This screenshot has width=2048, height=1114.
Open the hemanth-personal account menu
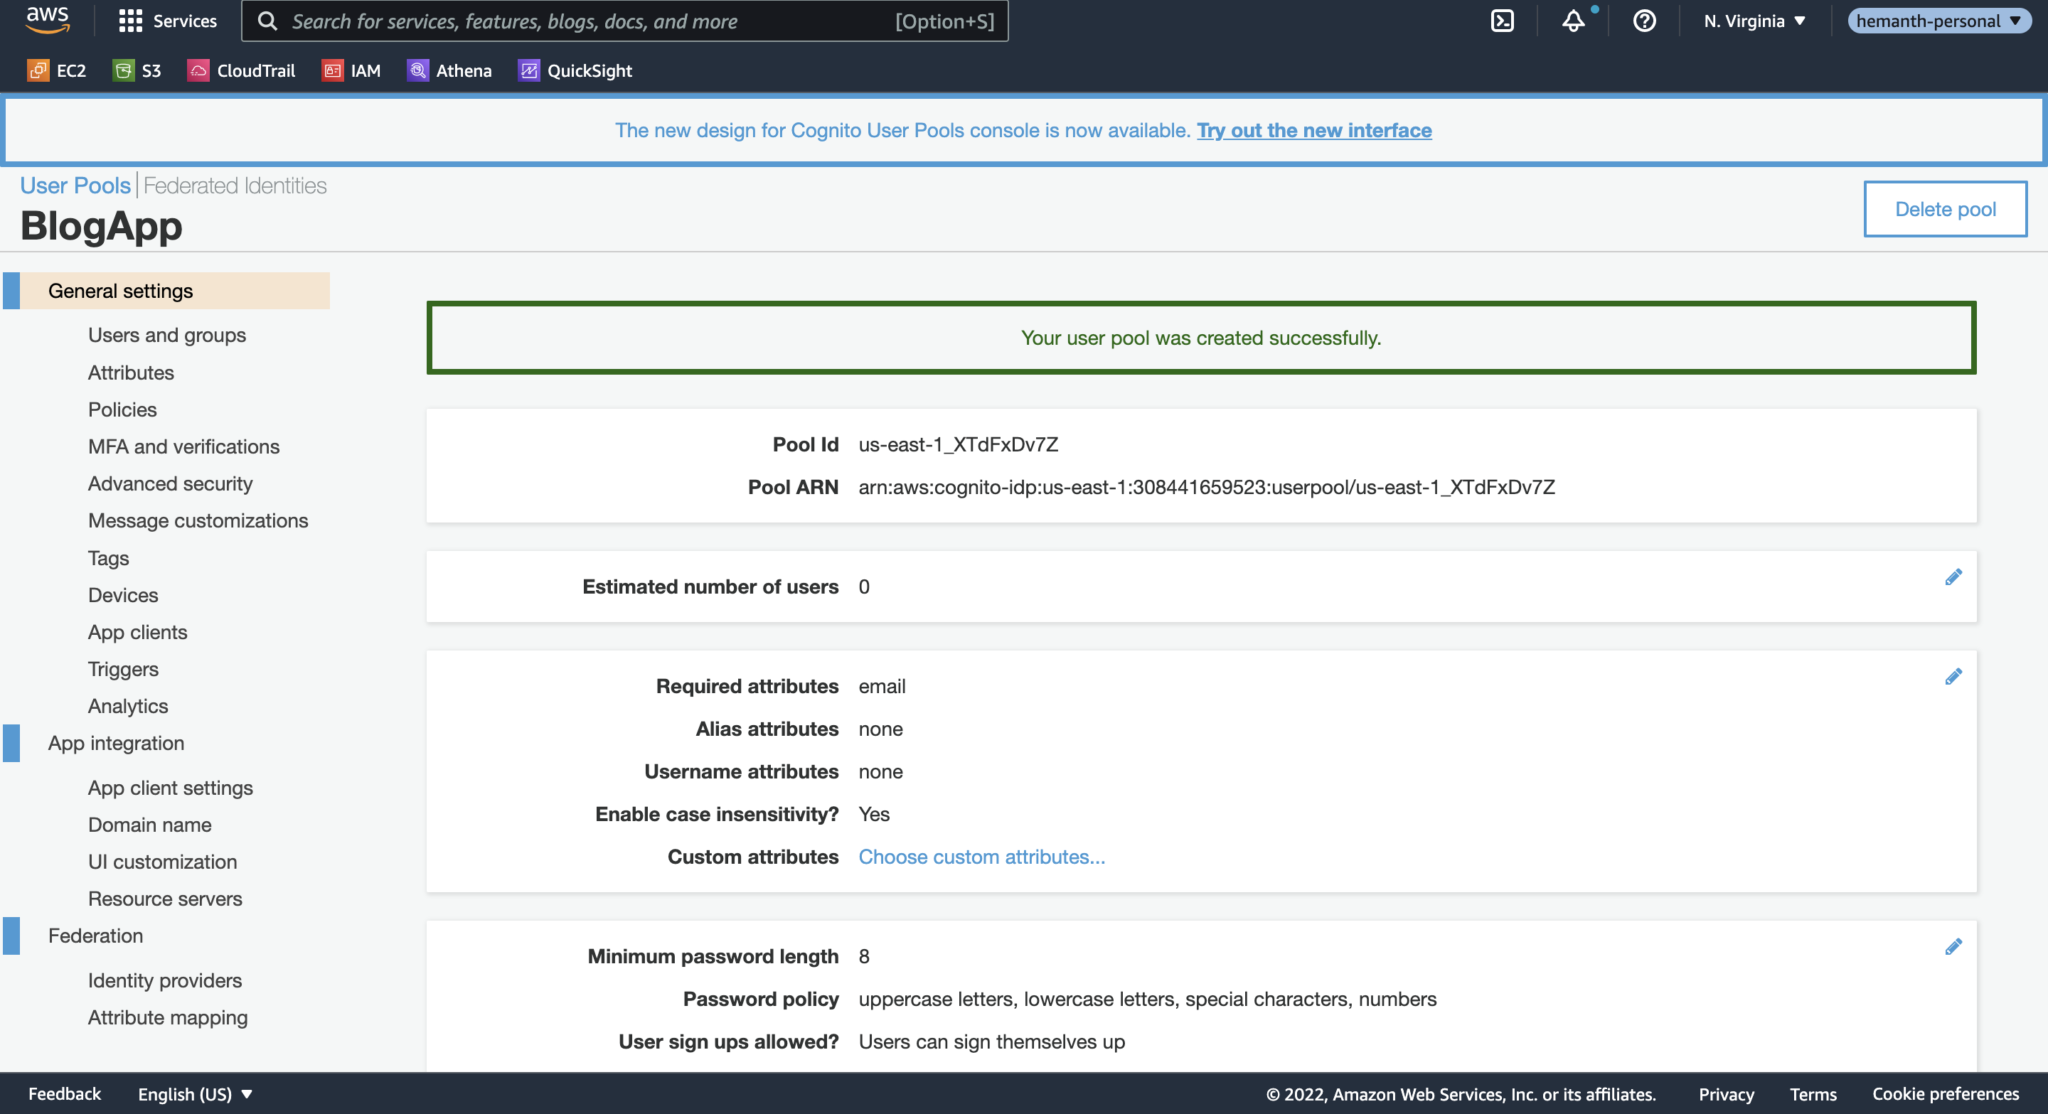pos(1938,20)
